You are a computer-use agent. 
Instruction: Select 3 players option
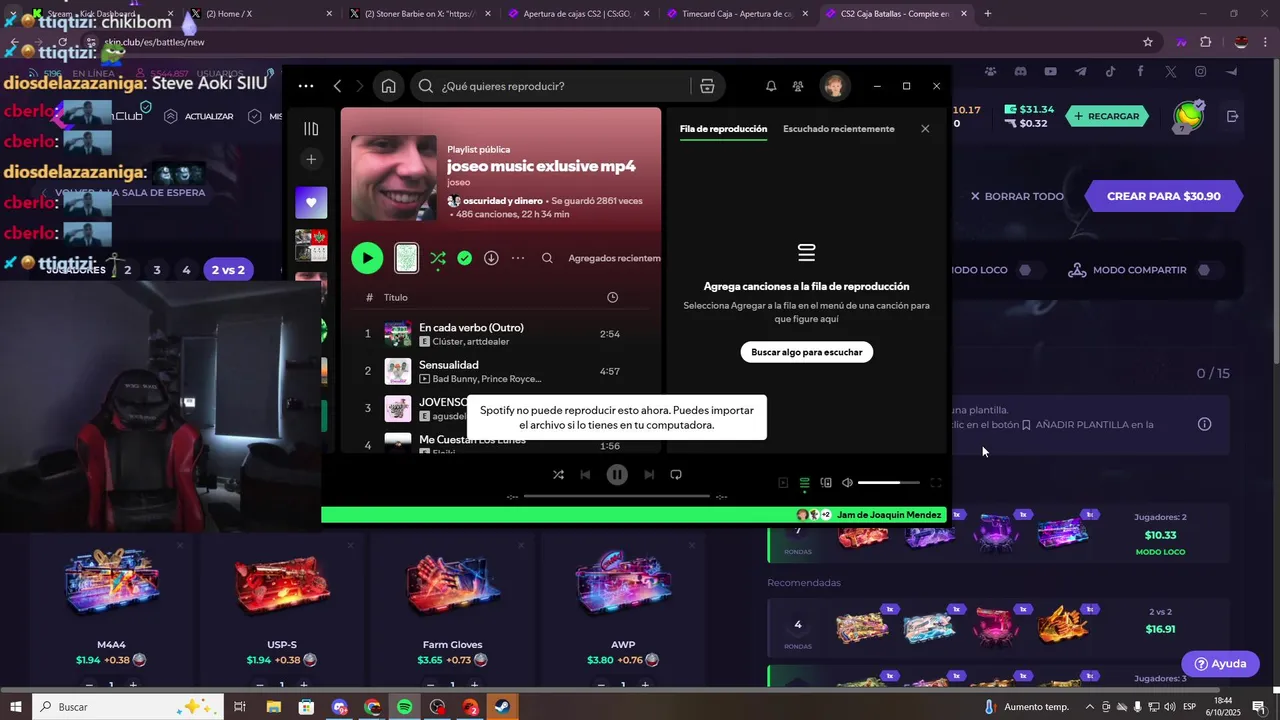(157, 270)
